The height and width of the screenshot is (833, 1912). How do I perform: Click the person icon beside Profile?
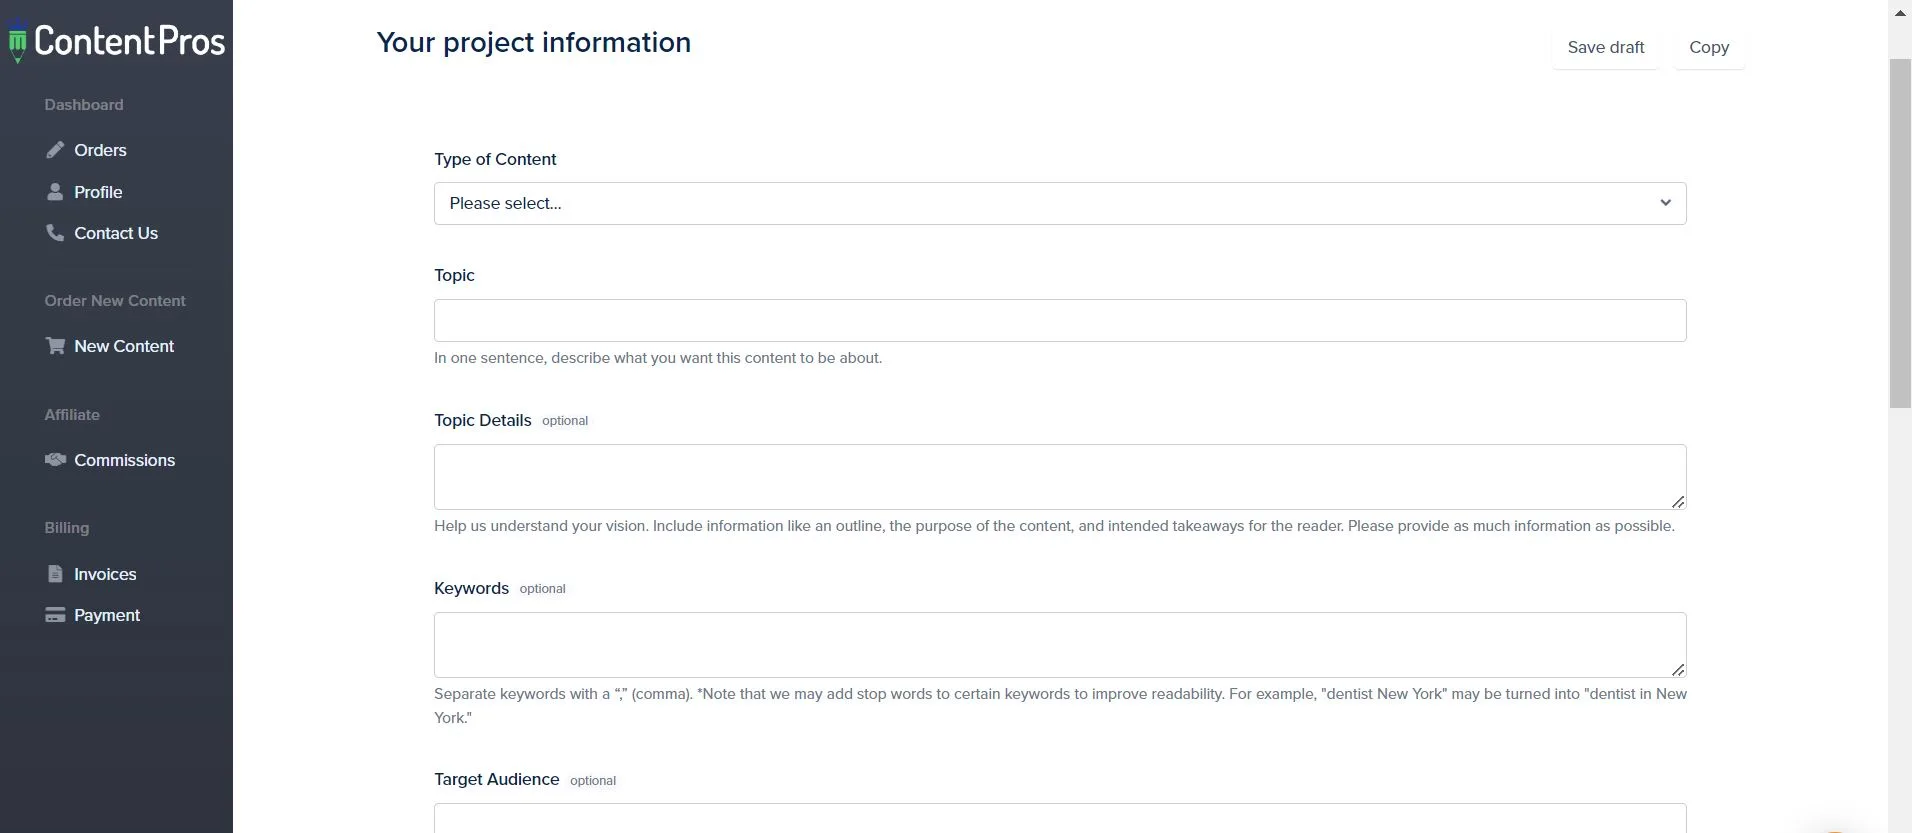[55, 191]
